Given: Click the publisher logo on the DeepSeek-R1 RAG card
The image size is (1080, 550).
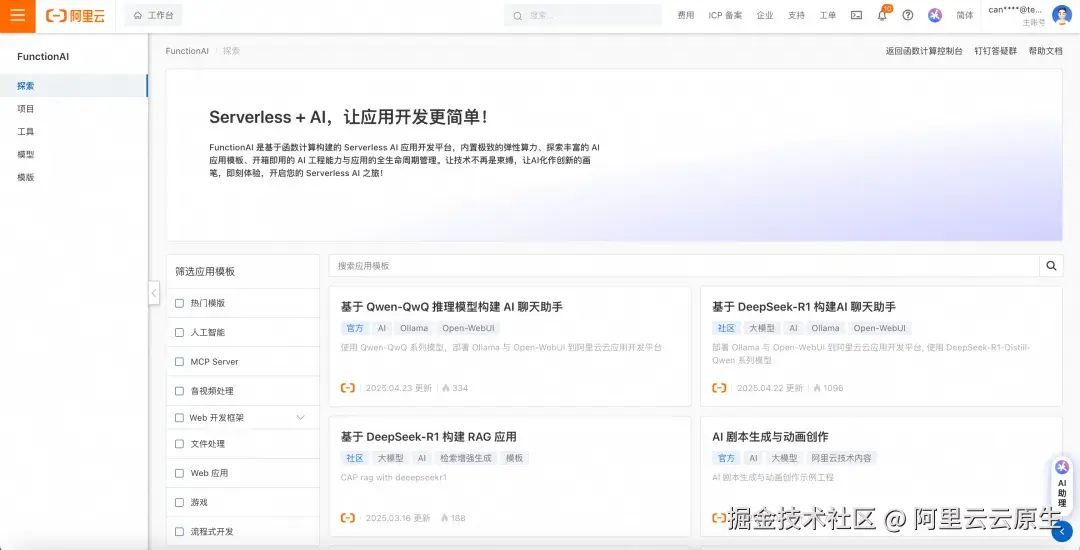Looking at the screenshot, I should 348,518.
